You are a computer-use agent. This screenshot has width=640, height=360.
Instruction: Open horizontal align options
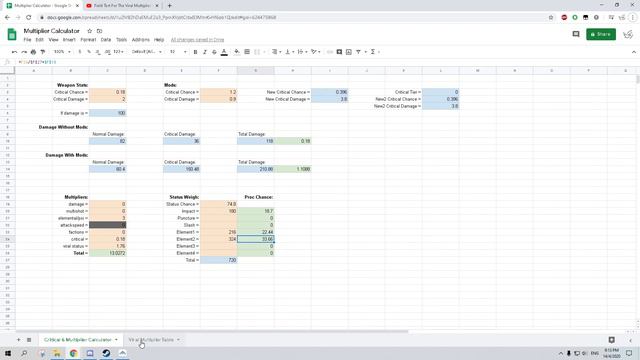click(x=276, y=52)
